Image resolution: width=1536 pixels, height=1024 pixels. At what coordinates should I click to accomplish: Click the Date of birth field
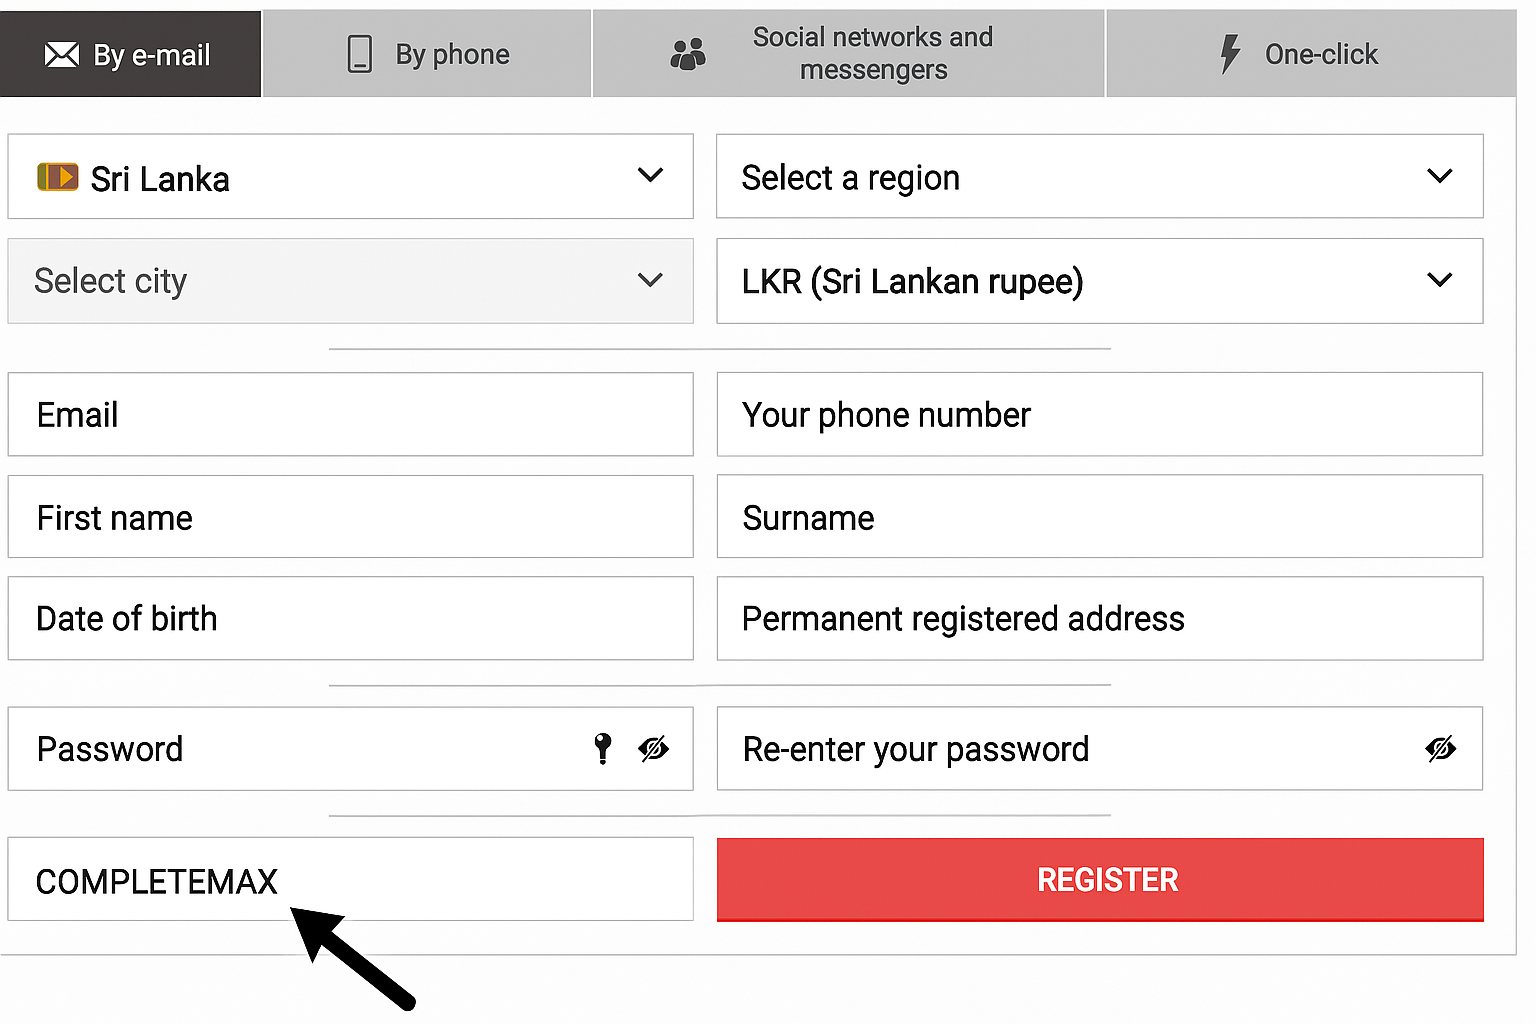coord(350,618)
